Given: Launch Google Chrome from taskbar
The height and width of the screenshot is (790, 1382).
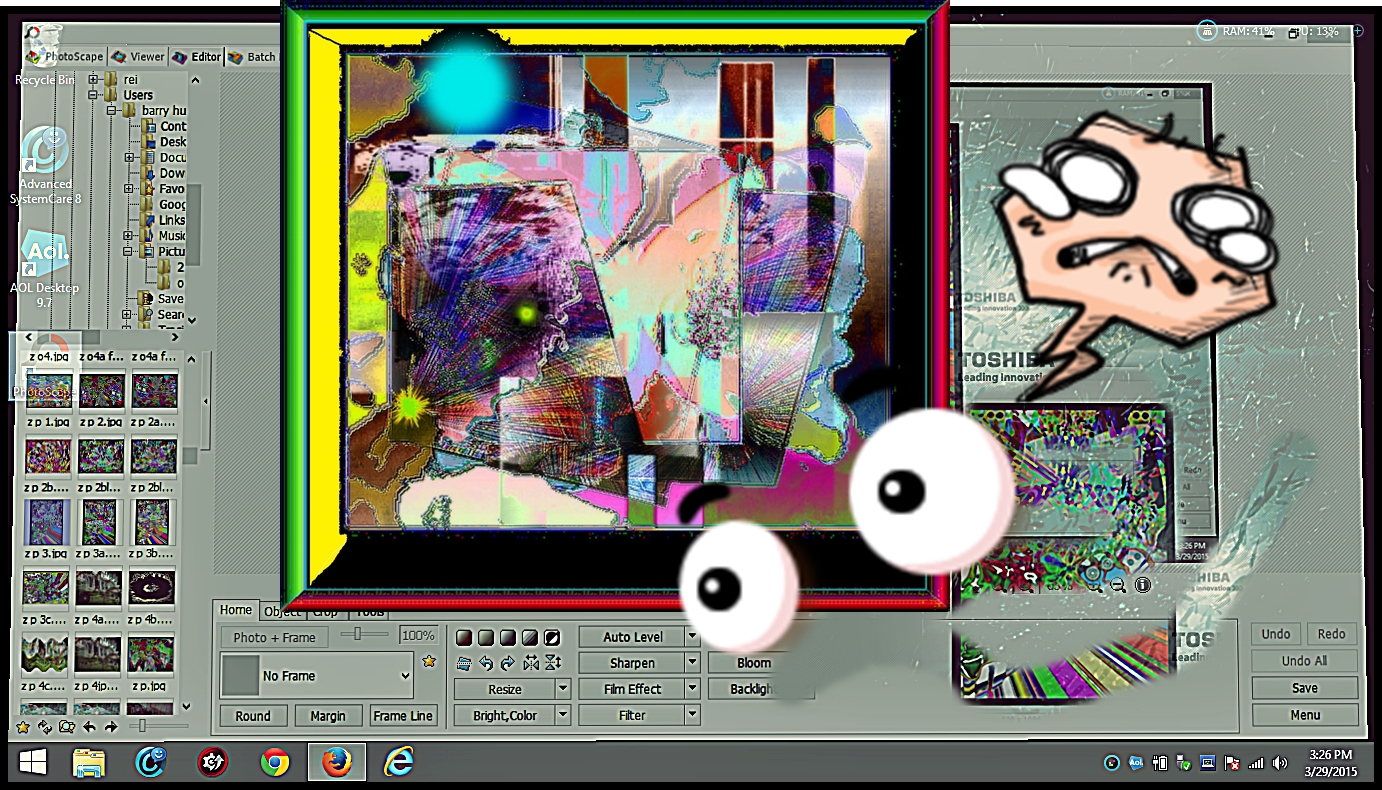Looking at the screenshot, I should click(274, 763).
